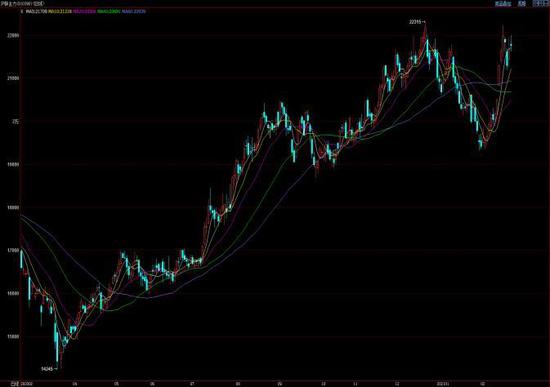550x387 pixels.
Task: Click the period label at bottom-left of time axis
Action: [x=14, y=383]
